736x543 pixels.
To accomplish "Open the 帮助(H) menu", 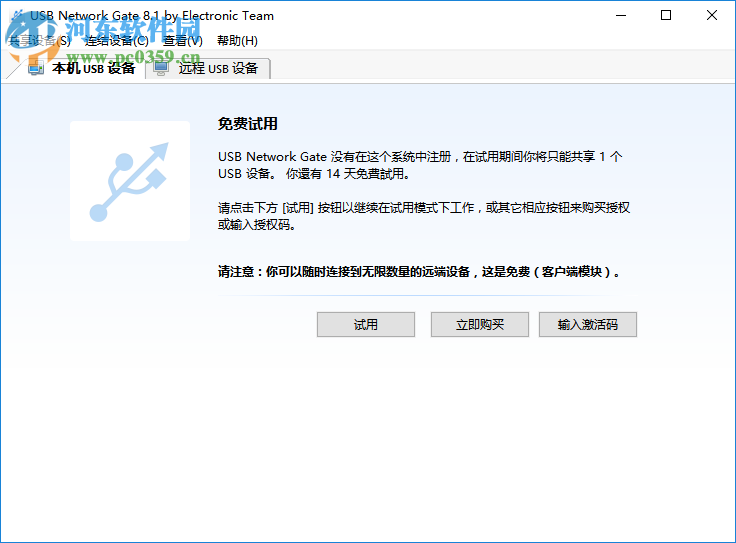I will point(237,41).
